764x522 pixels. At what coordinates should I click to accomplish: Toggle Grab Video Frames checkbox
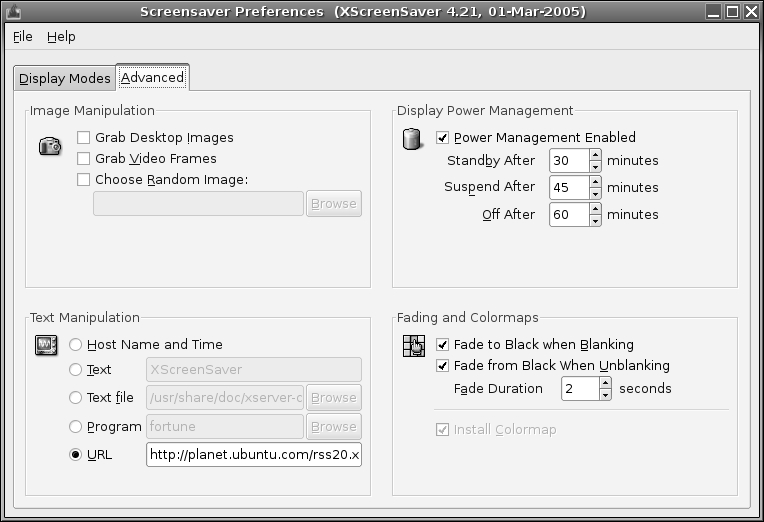pyautogui.click(x=84, y=159)
